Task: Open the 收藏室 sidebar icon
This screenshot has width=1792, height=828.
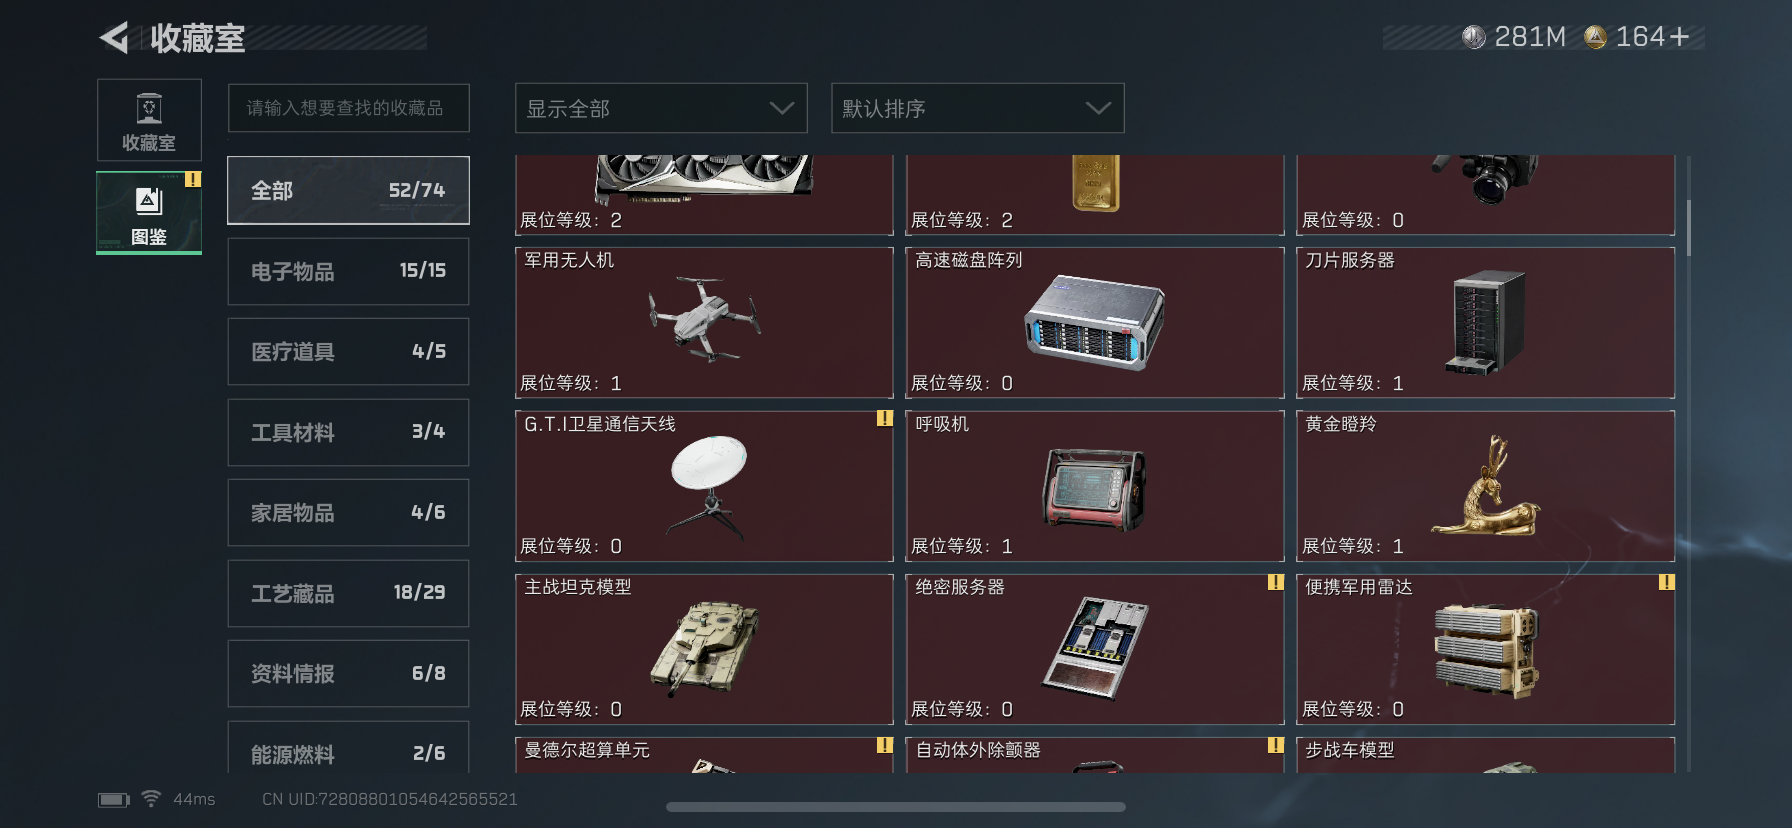Action: [149, 120]
